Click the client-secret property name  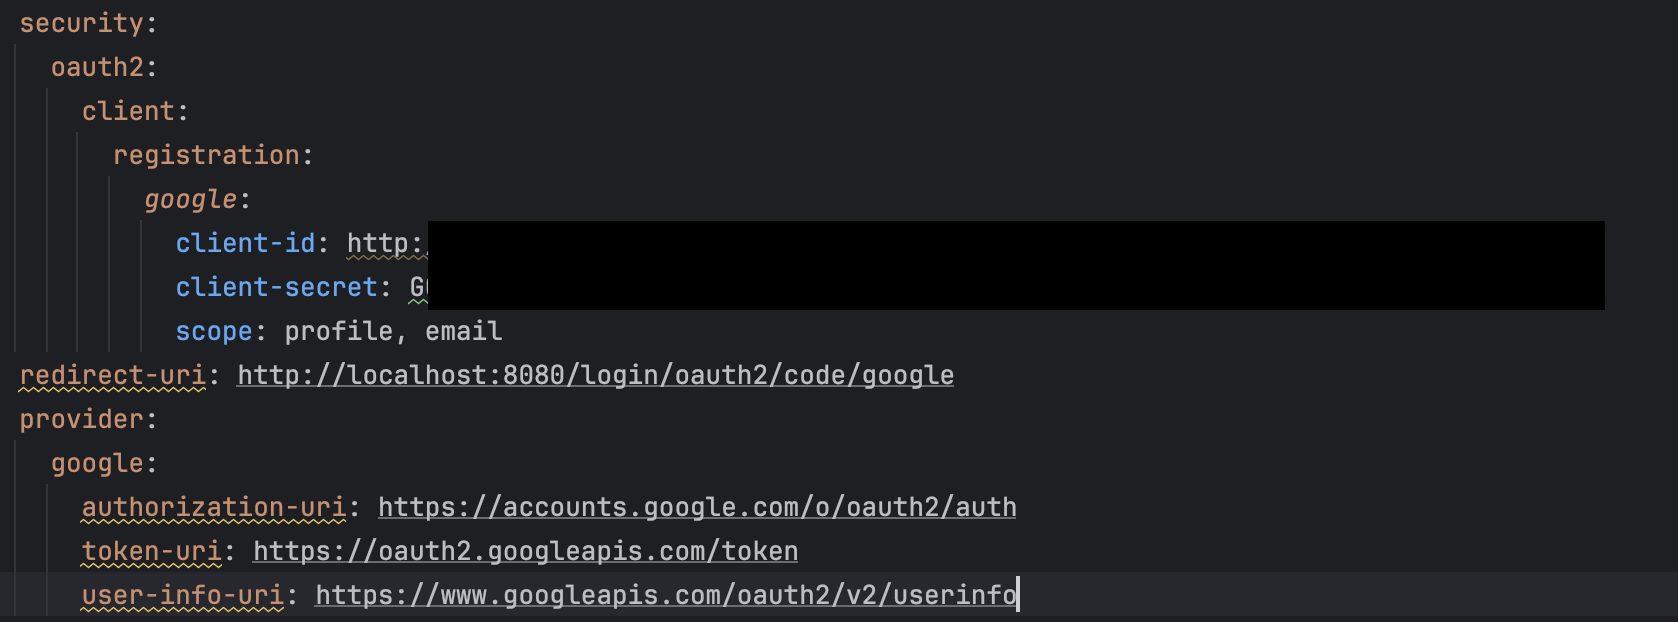(x=277, y=287)
